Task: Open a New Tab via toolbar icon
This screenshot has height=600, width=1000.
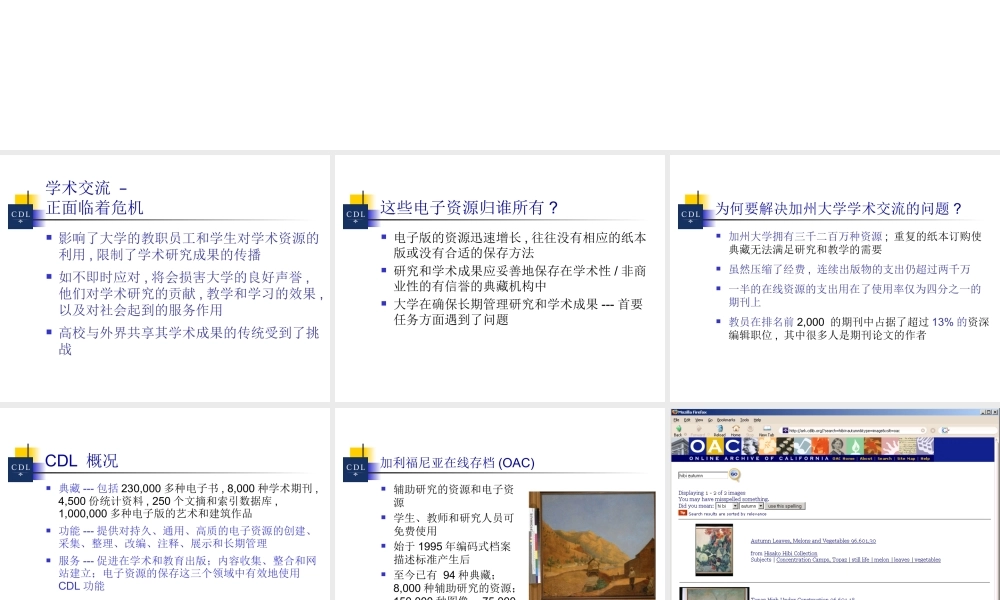Action: point(766,430)
